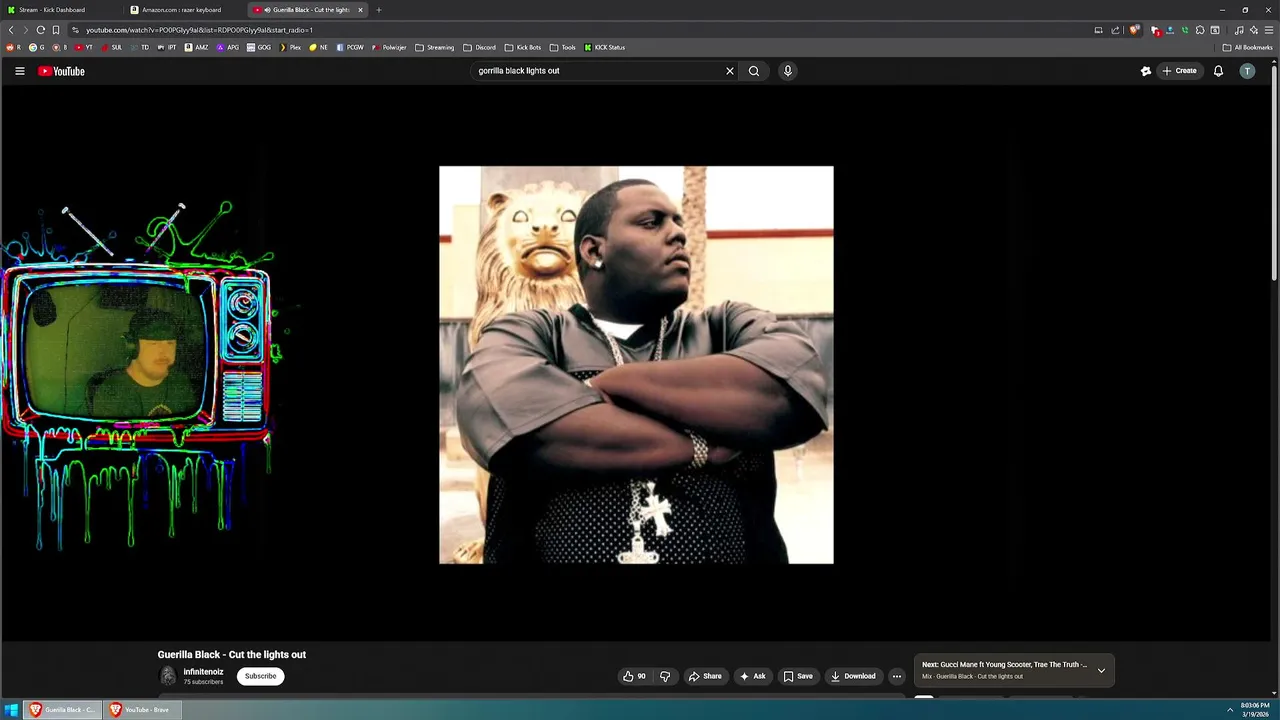Close the Guerilla Black YouTube tab
This screenshot has height=720, width=1280.
(x=360, y=10)
